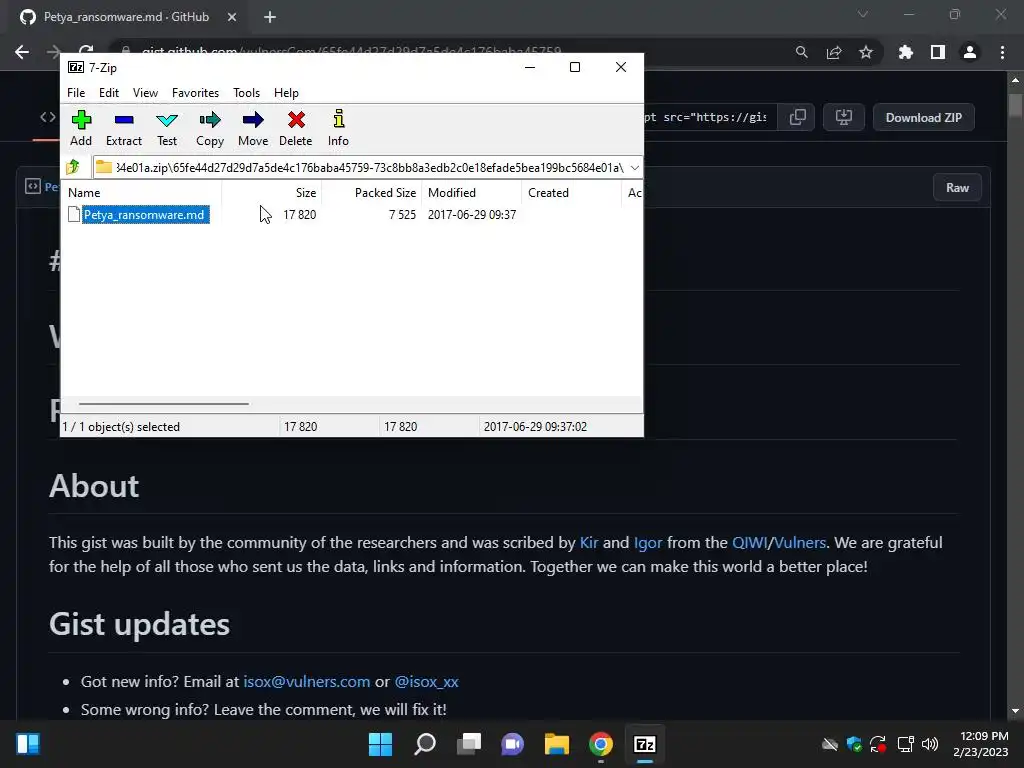Sort by the Size column header

[x=272, y=193]
